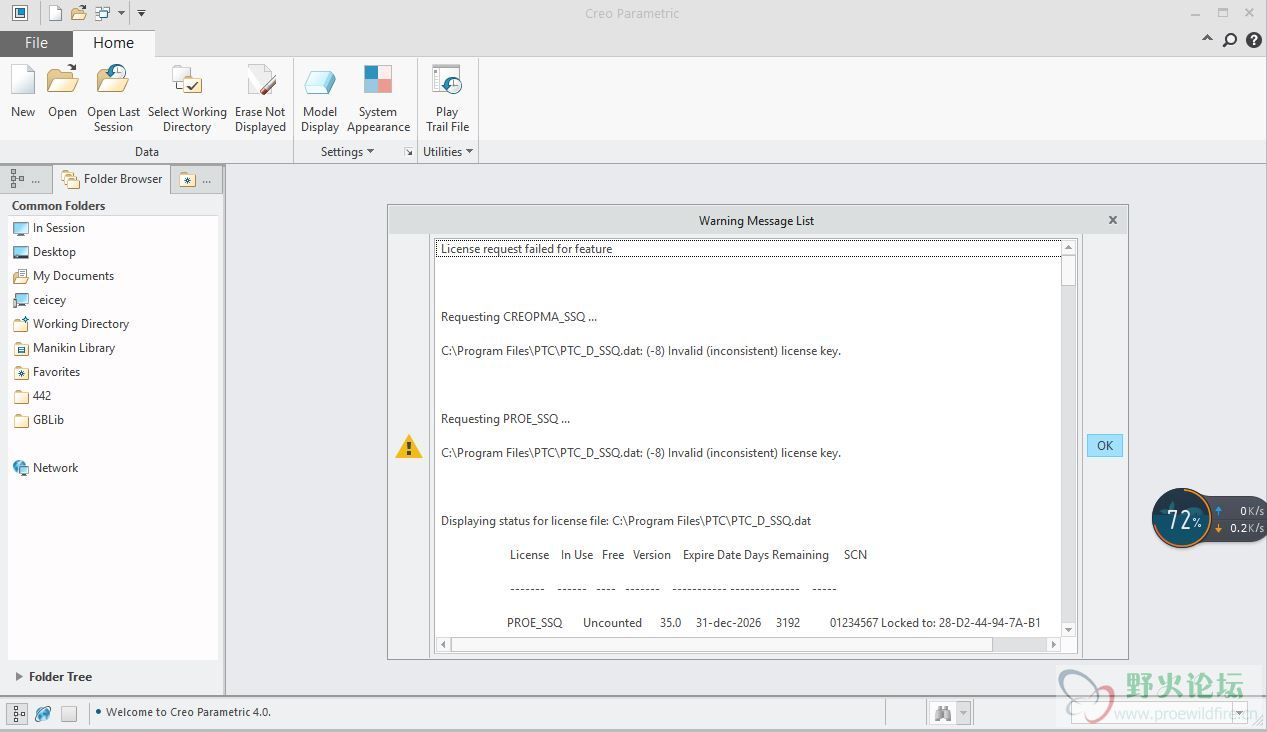The height and width of the screenshot is (732, 1267).
Task: Click the warning list scroll down arrow
Action: (1068, 629)
